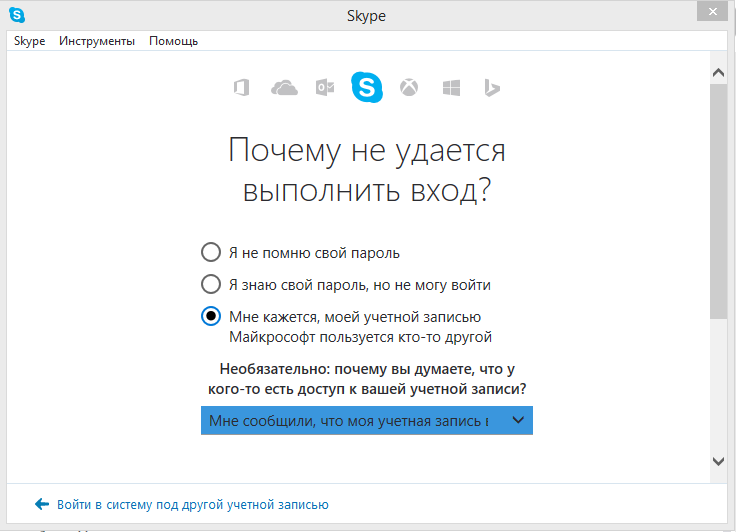Open the Помощь menu
This screenshot has height=532, width=736.
173,41
